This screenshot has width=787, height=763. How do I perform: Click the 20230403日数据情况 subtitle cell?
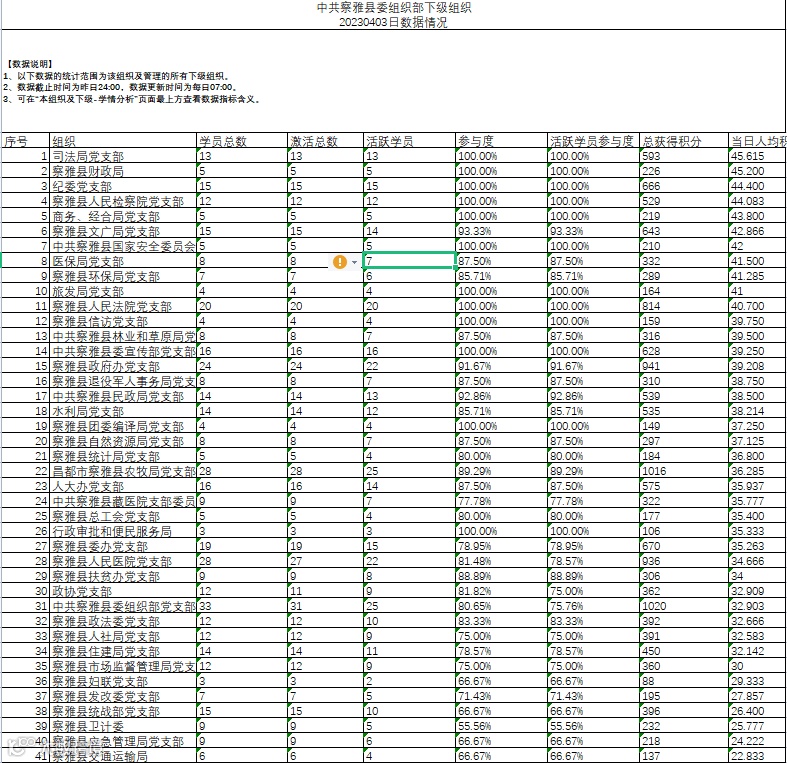(x=393, y=23)
